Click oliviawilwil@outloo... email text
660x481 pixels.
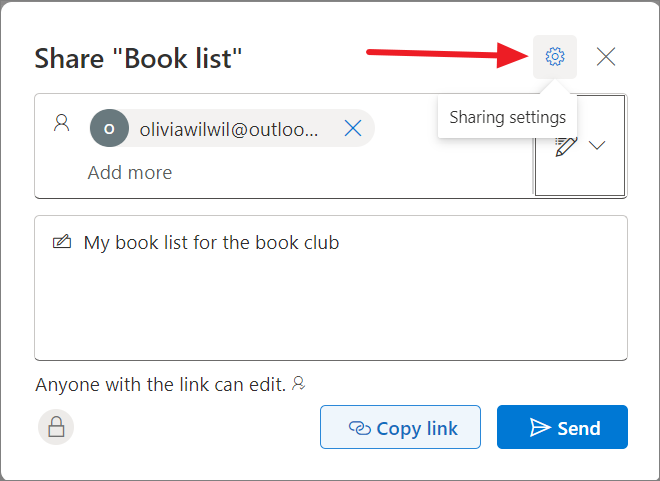click(229, 129)
